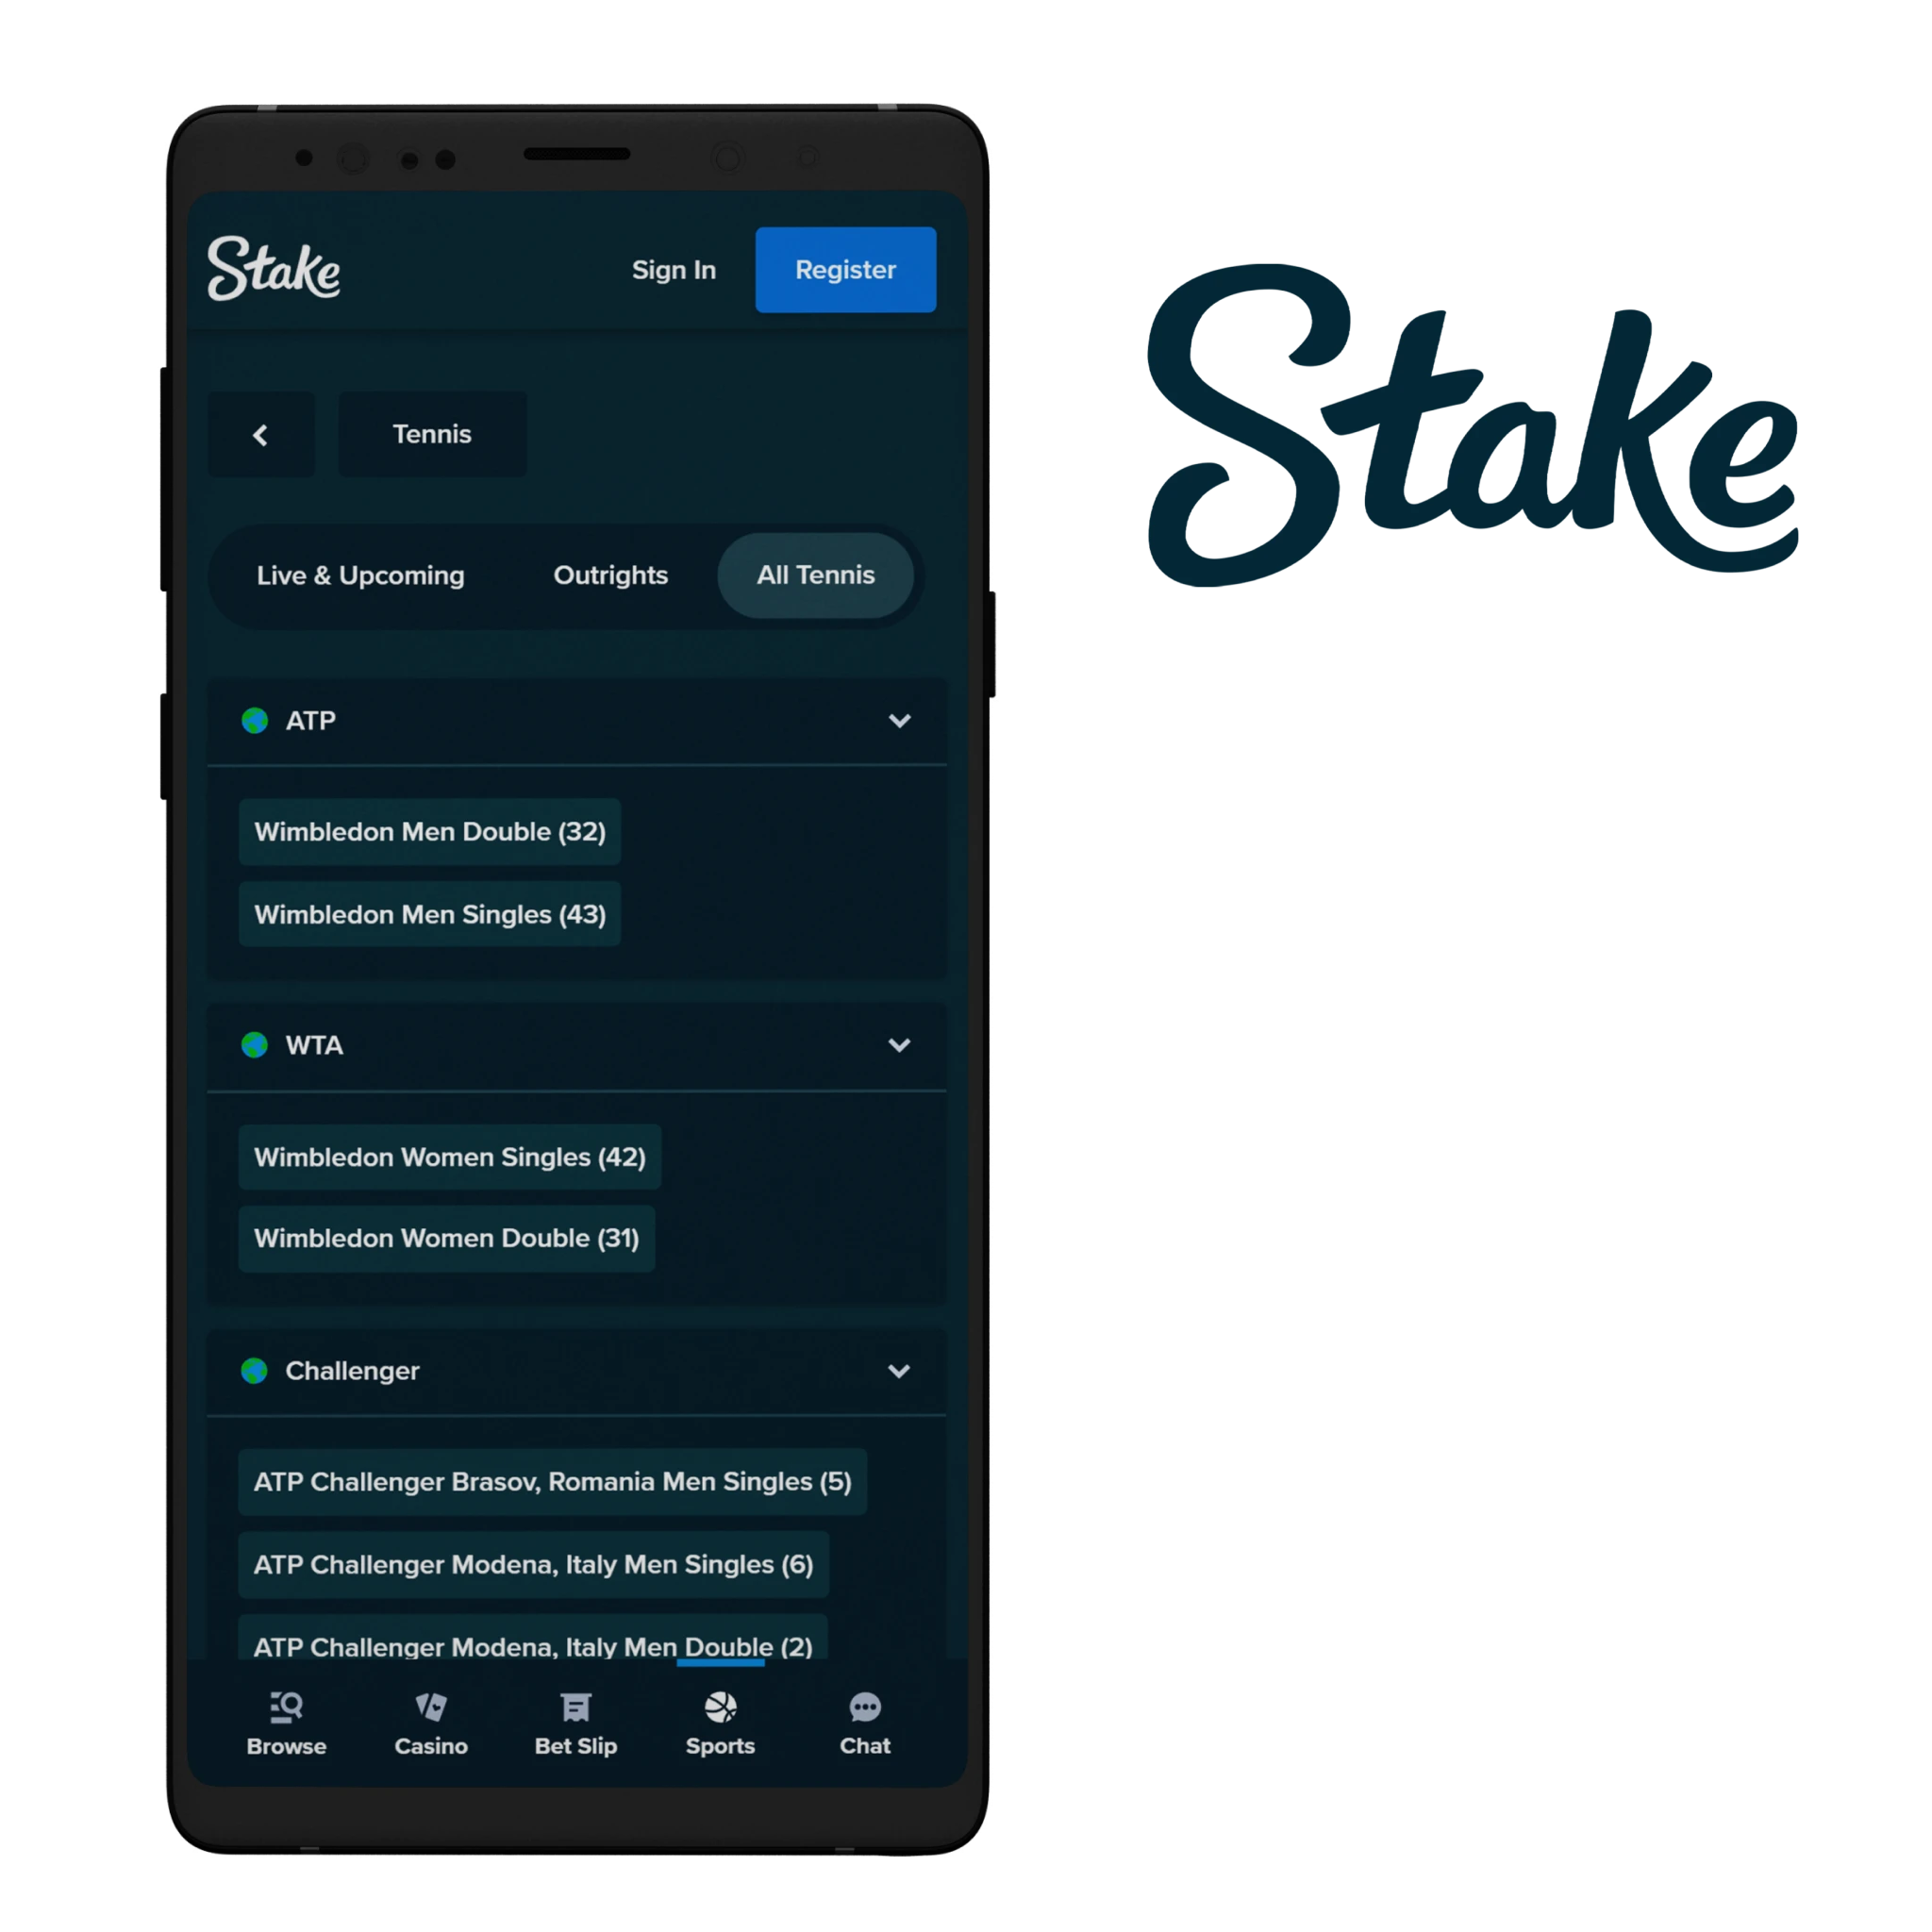Viewport: 1932px width, 1932px height.
Task: Select the Outrights tab
Action: 607,574
